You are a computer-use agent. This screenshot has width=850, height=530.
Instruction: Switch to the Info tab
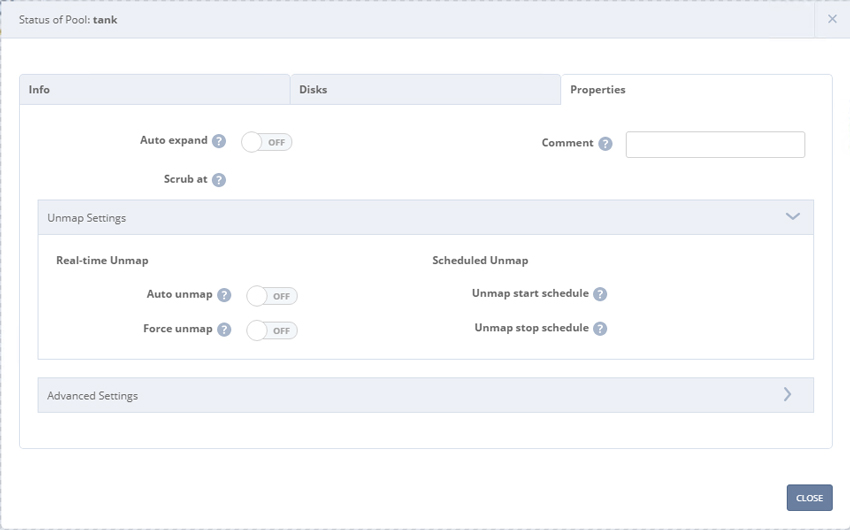tap(154, 89)
